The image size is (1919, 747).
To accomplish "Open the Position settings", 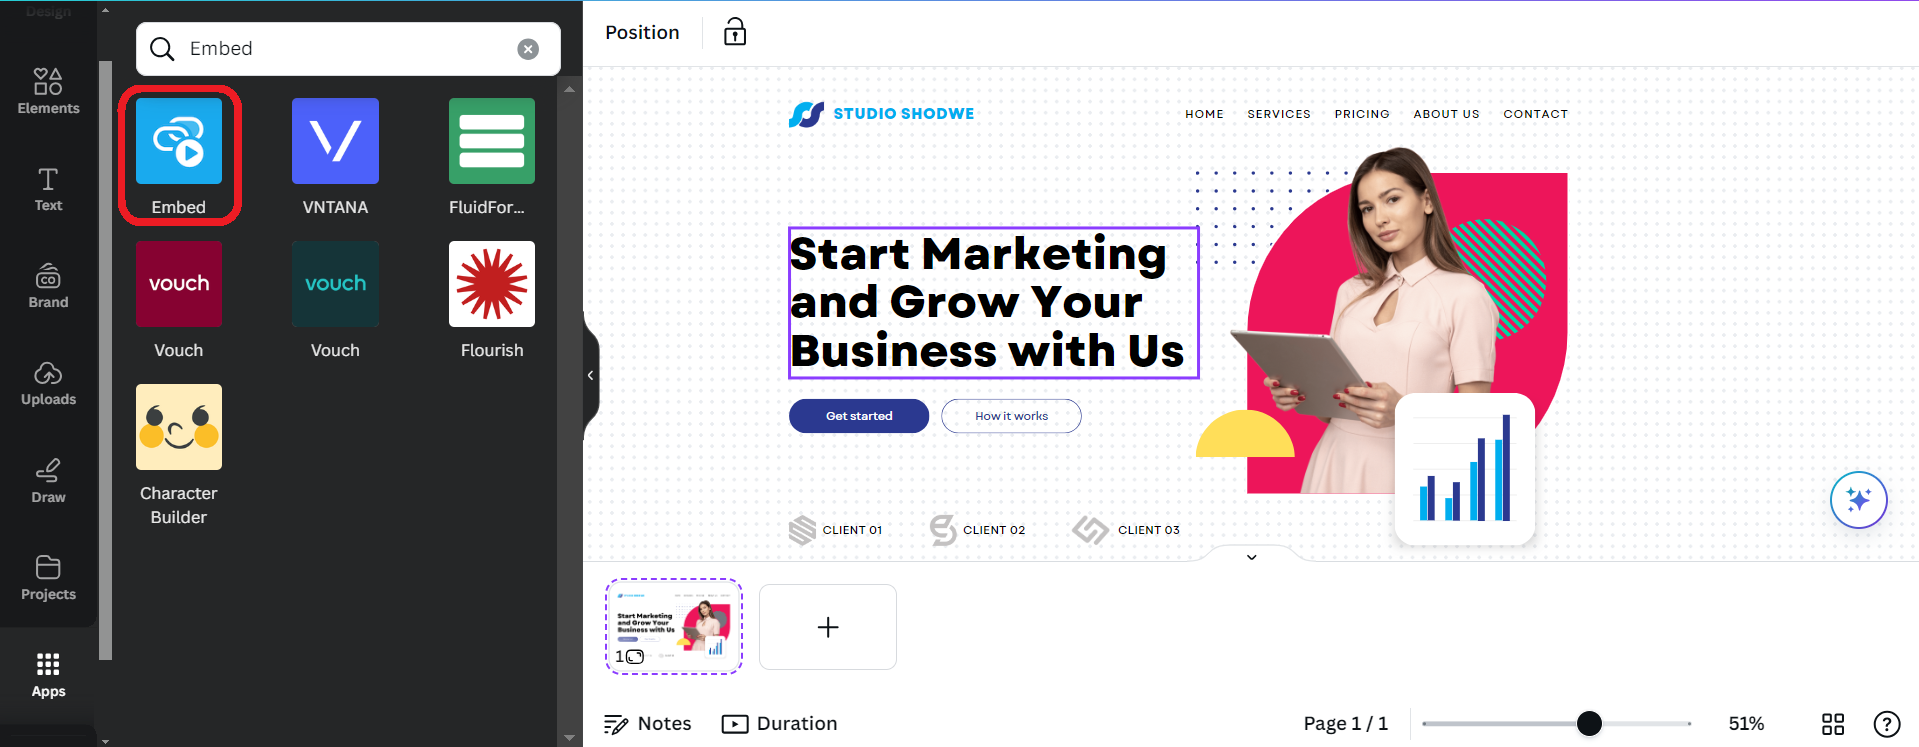I will pyautogui.click(x=641, y=31).
